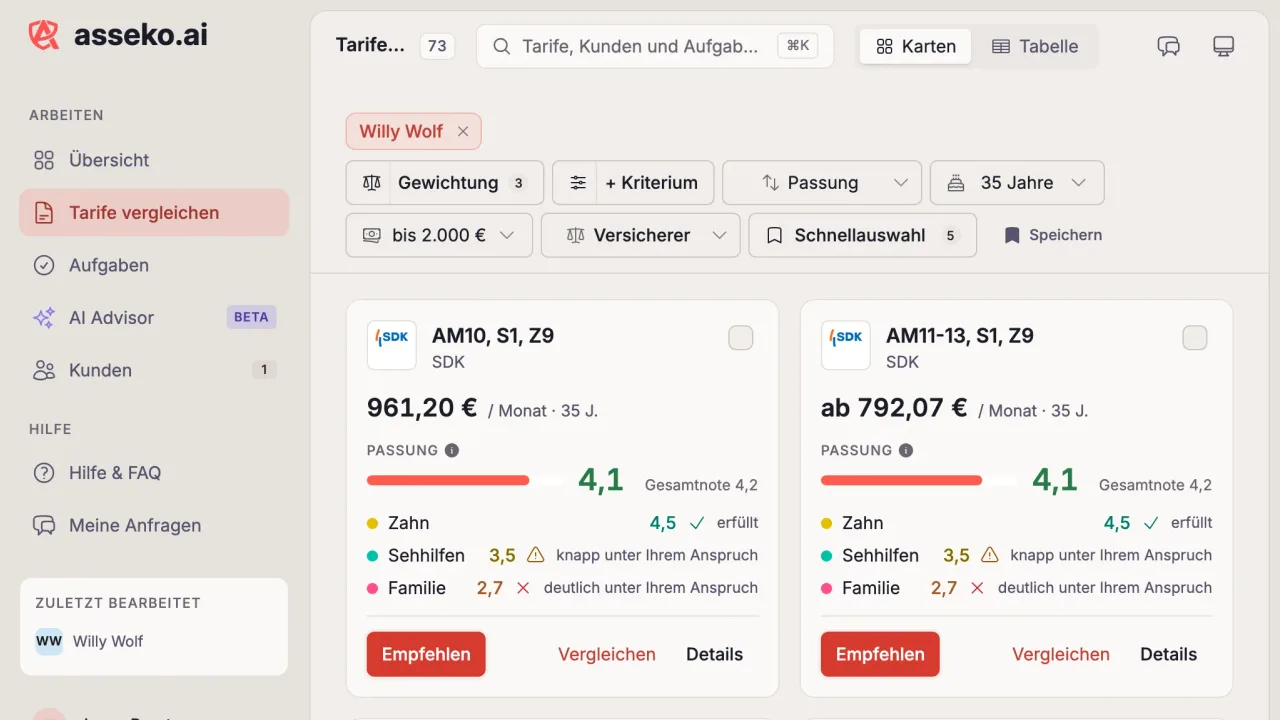Click the info icon beside PASSUNG on AM11-13 card
Viewport: 1280px width, 720px height.
click(906, 450)
